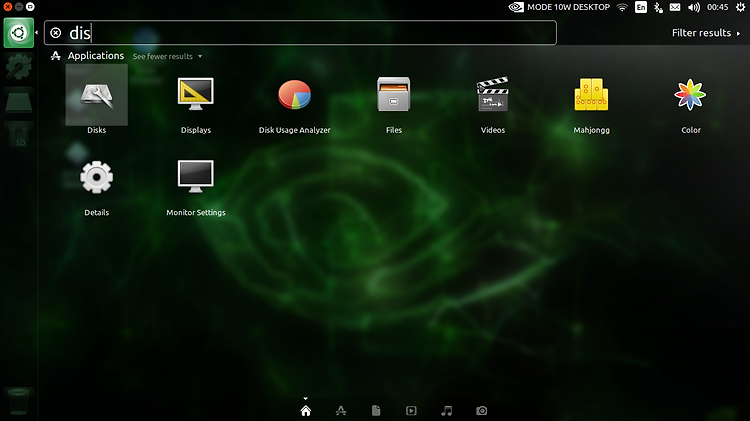This screenshot has width=750, height=421.
Task: Open the NVIDIA power mode indicator
Action: (516, 7)
